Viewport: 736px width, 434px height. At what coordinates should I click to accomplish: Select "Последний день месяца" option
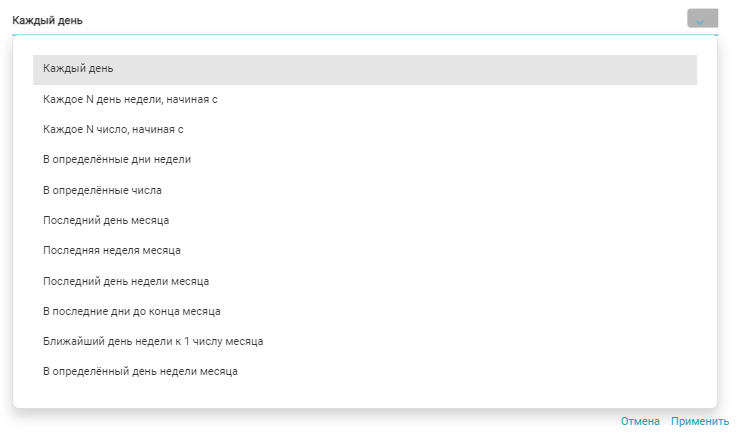point(105,219)
